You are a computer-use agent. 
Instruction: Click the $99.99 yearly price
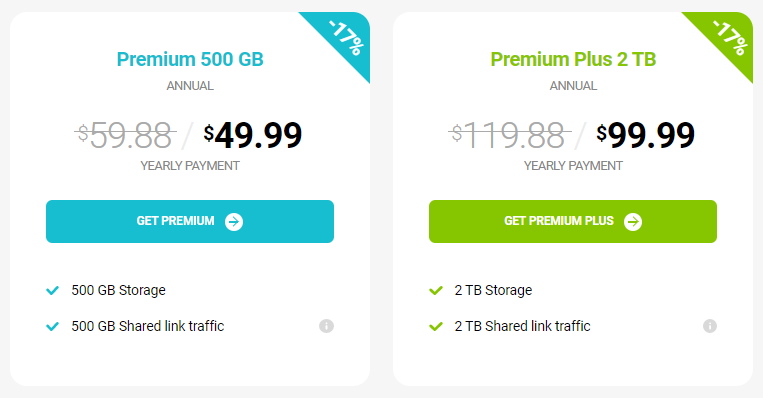[x=646, y=135]
